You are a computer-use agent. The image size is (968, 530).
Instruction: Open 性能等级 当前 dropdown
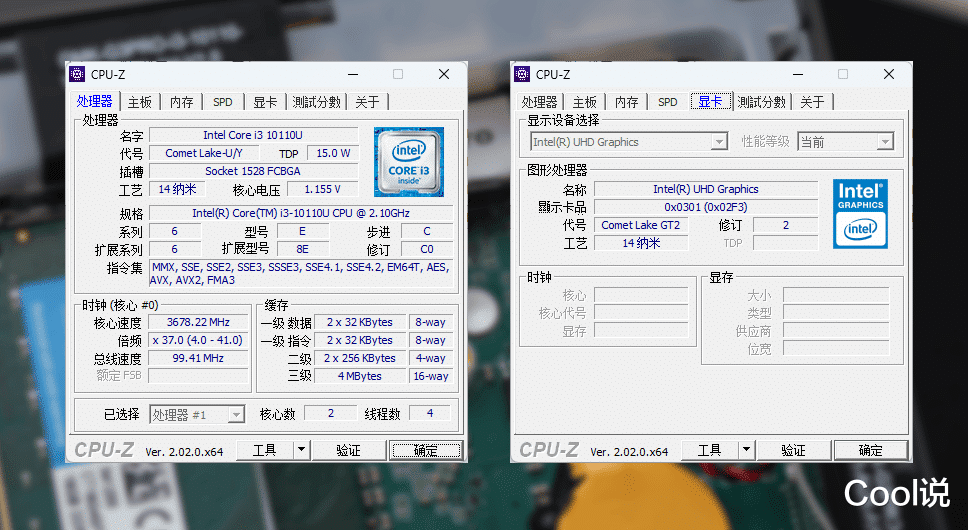[845, 142]
